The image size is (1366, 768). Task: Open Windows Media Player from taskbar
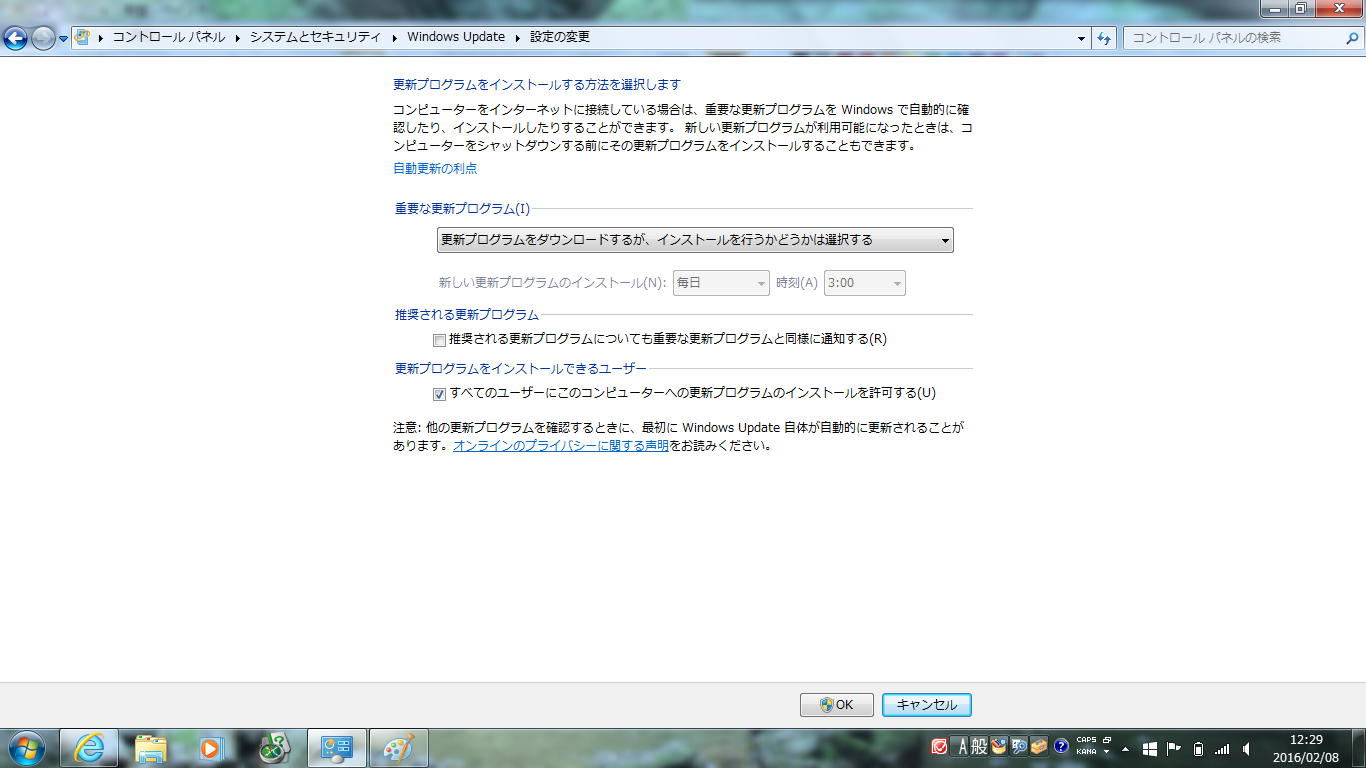point(211,748)
